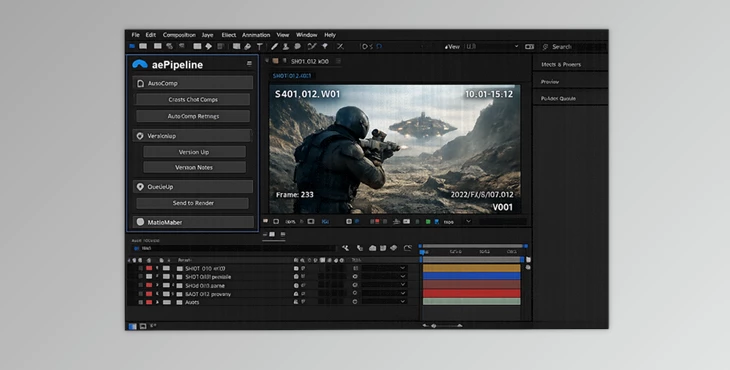Open the dropdown on SHOd 013 row
Viewport: 730px width, 370px height.
tap(403, 285)
